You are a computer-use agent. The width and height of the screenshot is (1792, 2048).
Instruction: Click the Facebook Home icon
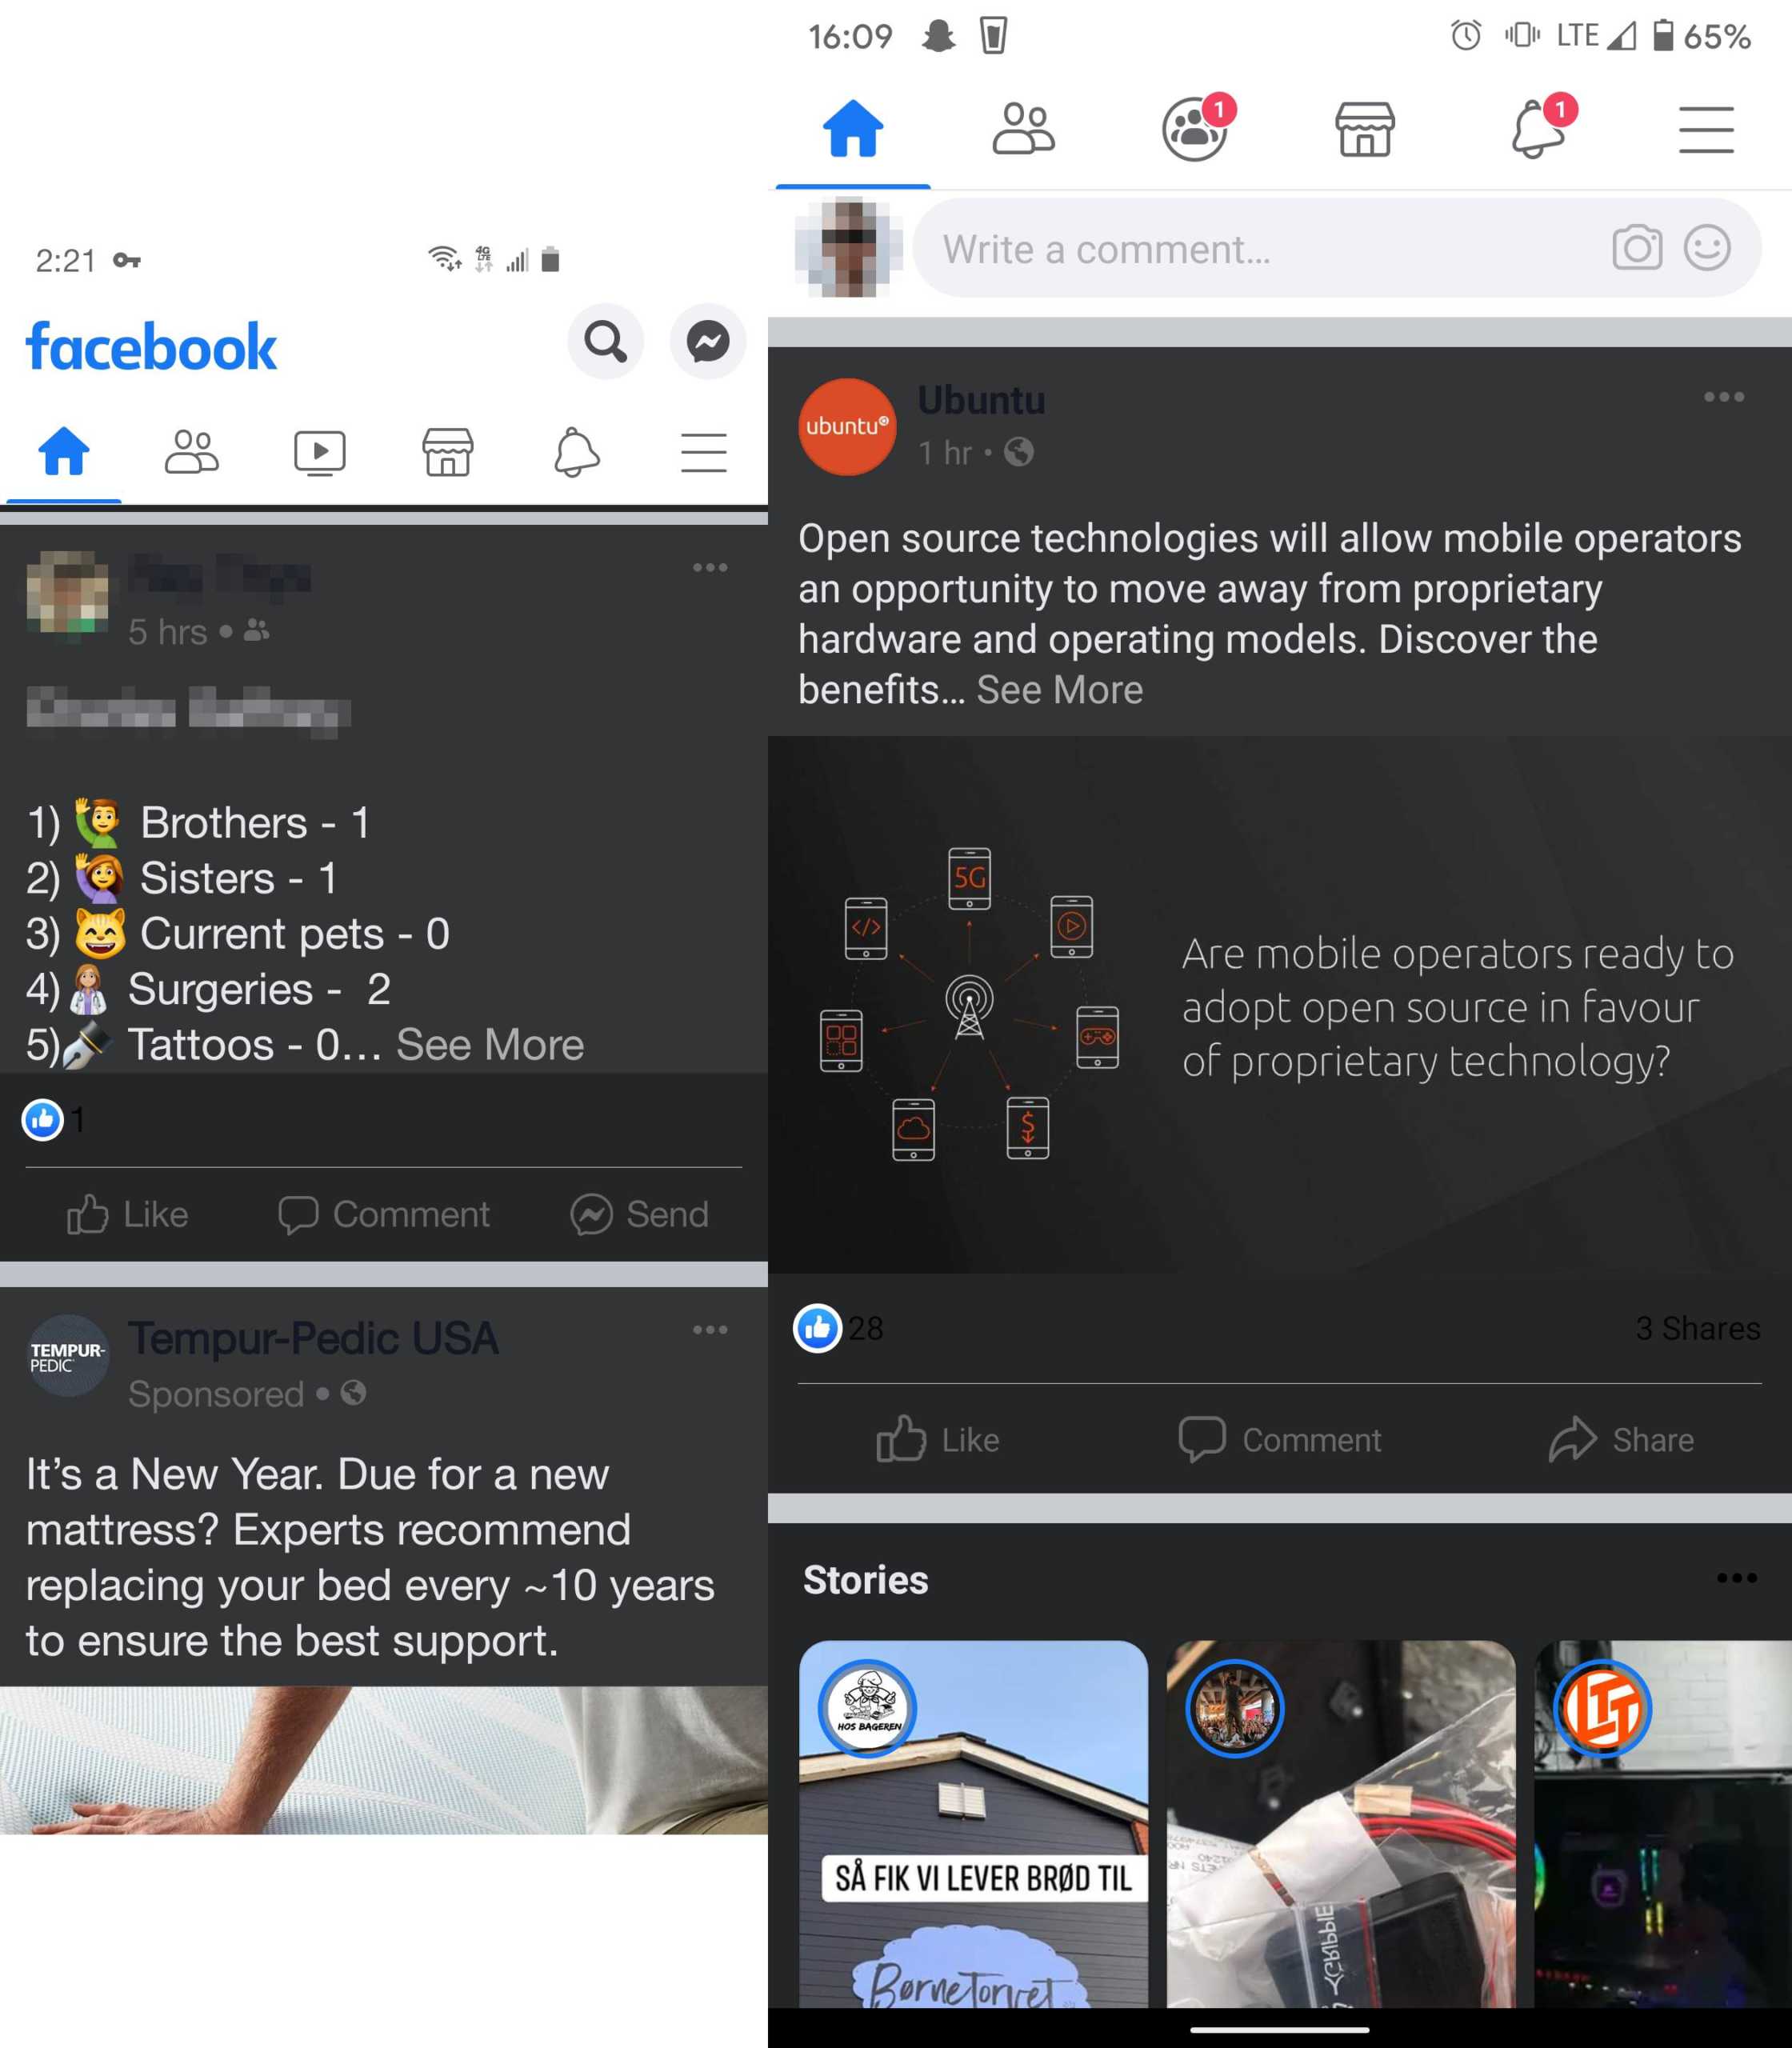tap(66, 451)
